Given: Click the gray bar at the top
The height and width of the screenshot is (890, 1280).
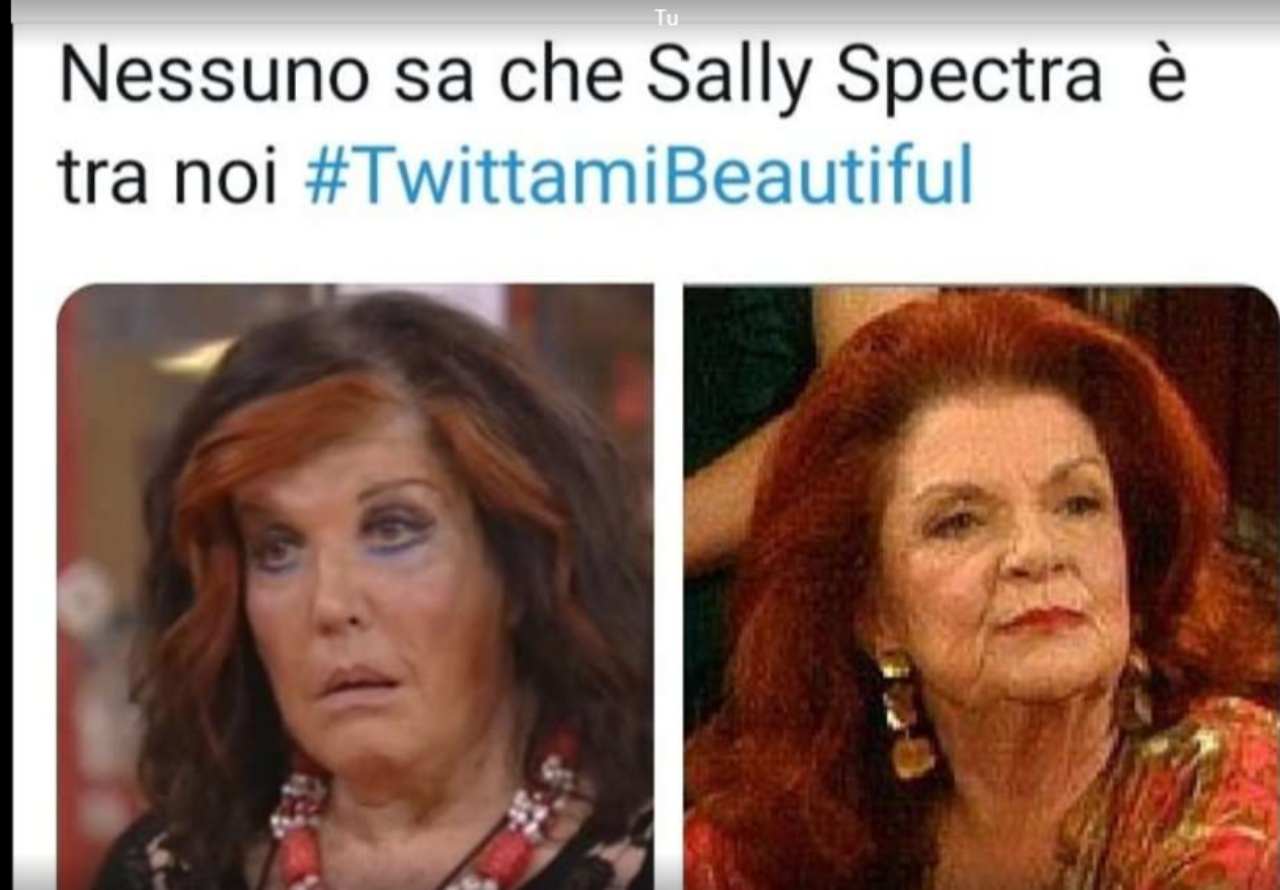Looking at the screenshot, I should tap(640, 12).
